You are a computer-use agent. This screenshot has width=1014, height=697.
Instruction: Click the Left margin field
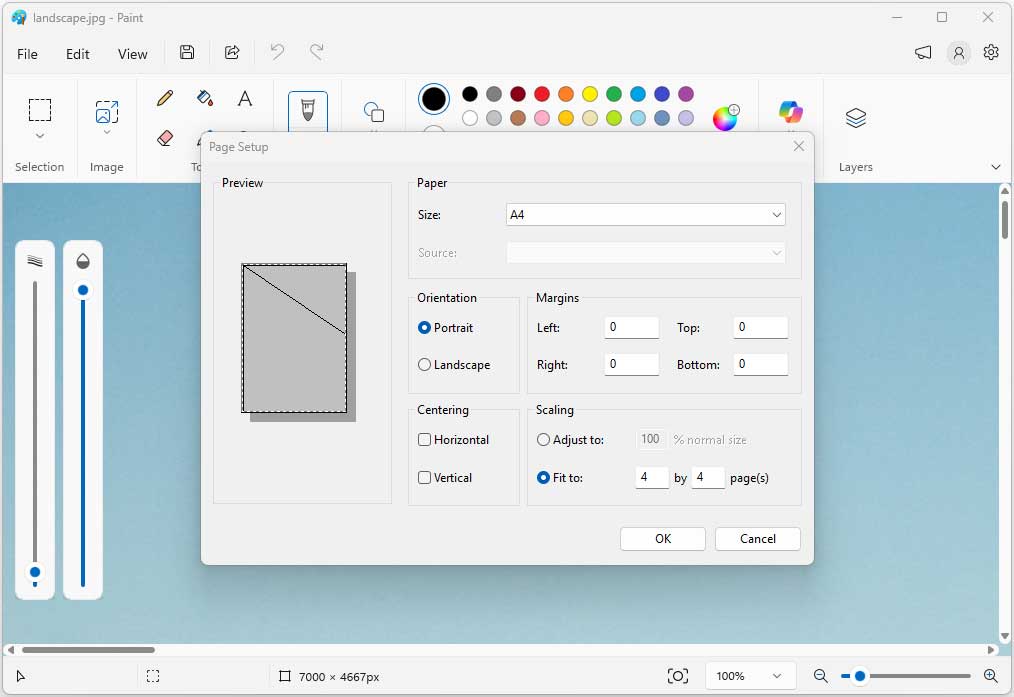[631, 327]
